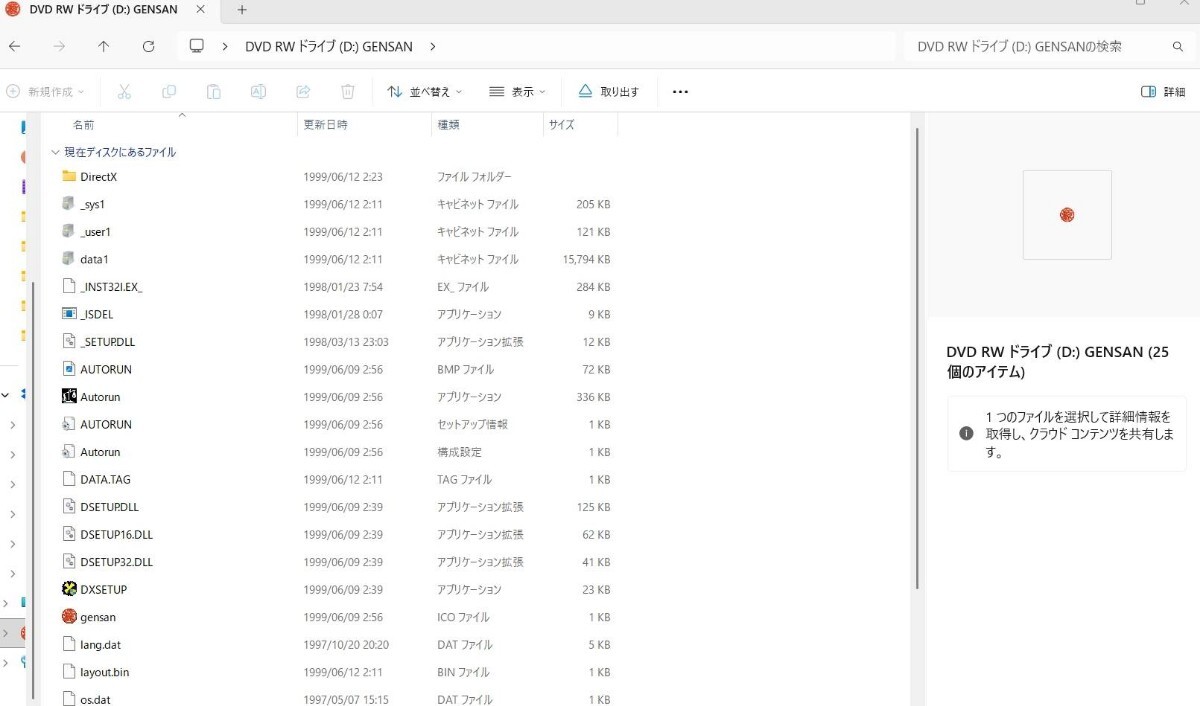
Task: Sort by 種類 column header
Action: coord(448,125)
